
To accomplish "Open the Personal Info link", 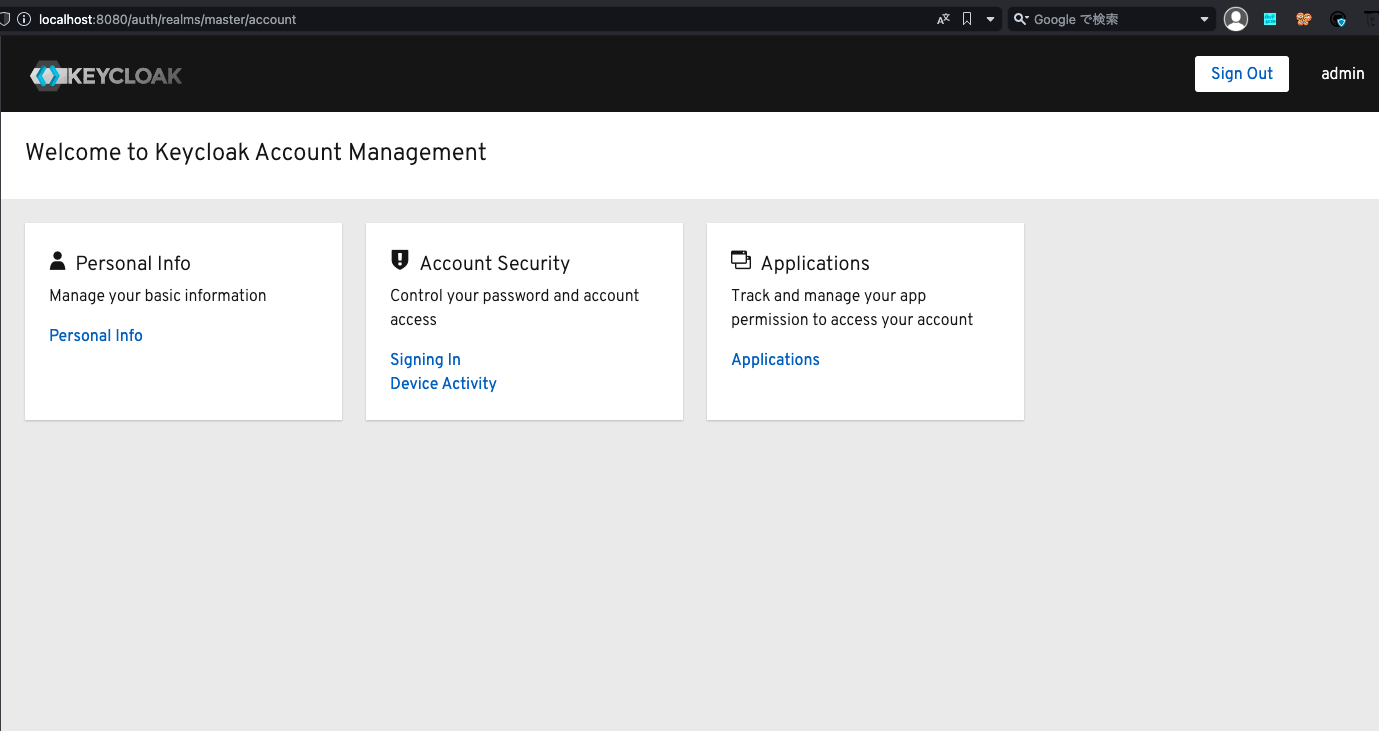I will click(96, 336).
